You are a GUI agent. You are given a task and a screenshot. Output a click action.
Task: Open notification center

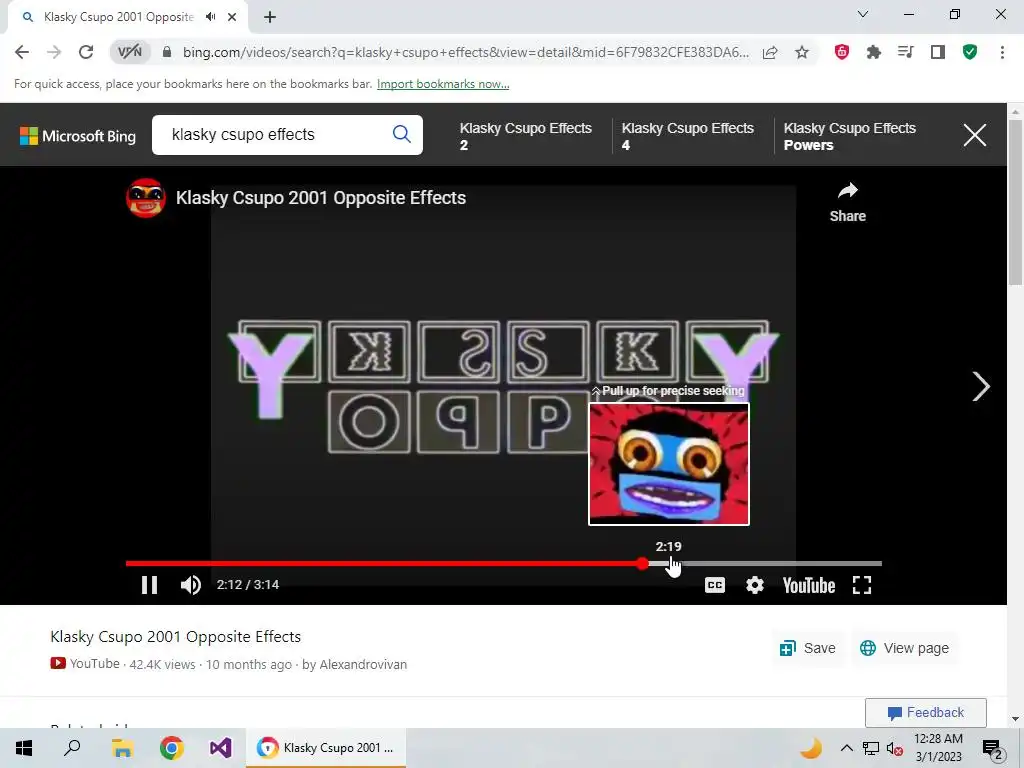click(993, 749)
